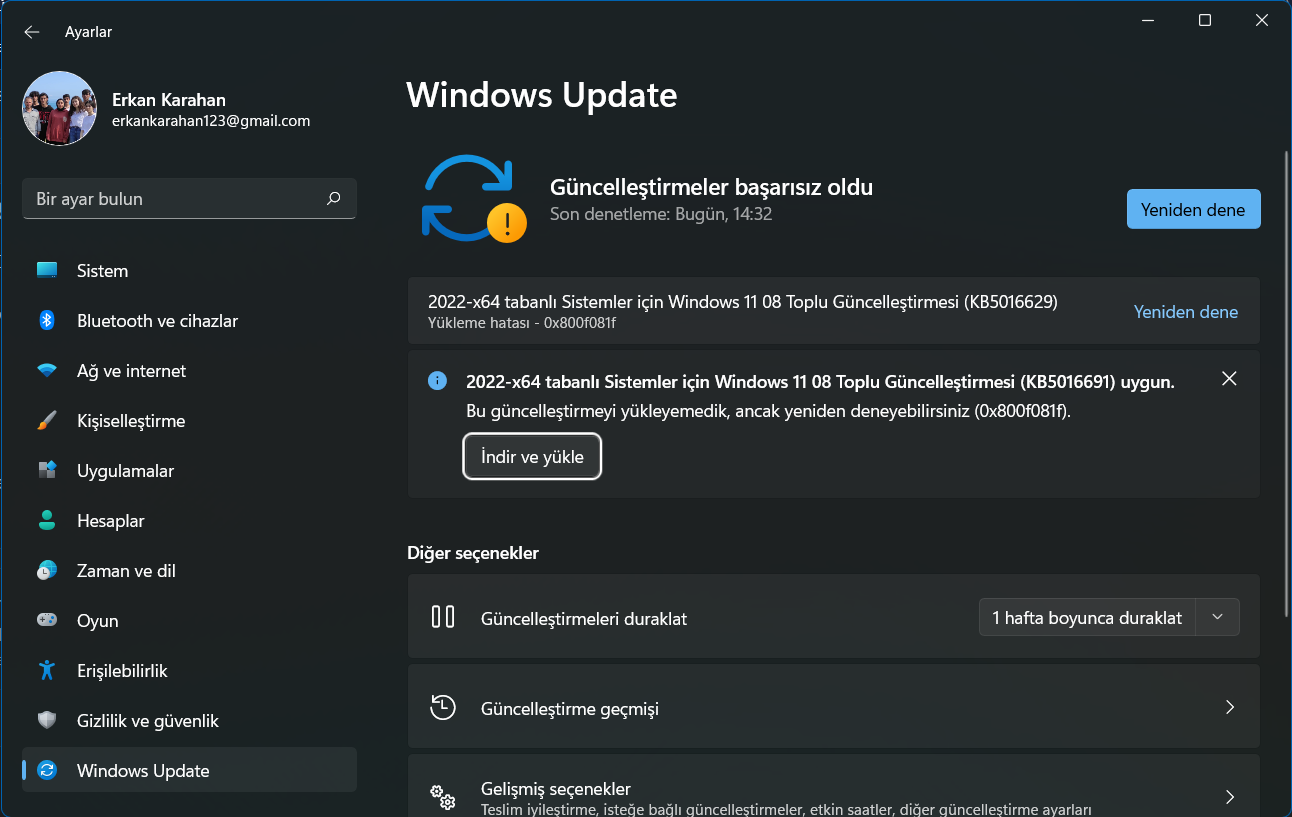Click the blue 'Yeniden dene' button

[1193, 210]
